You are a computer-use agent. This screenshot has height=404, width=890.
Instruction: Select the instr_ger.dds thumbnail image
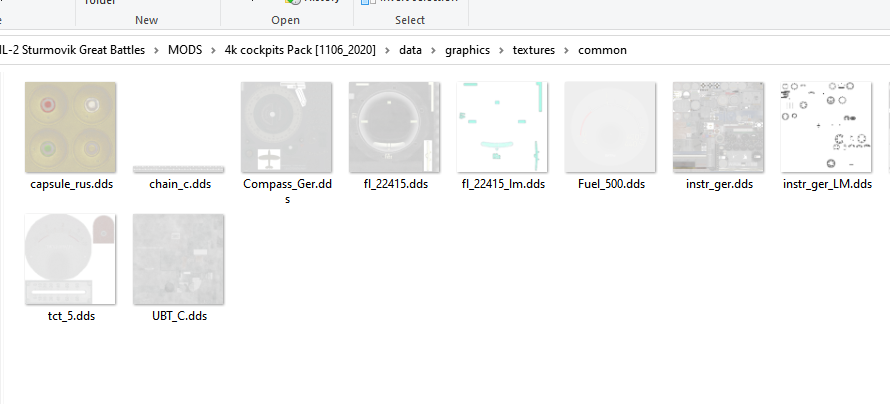tap(719, 127)
